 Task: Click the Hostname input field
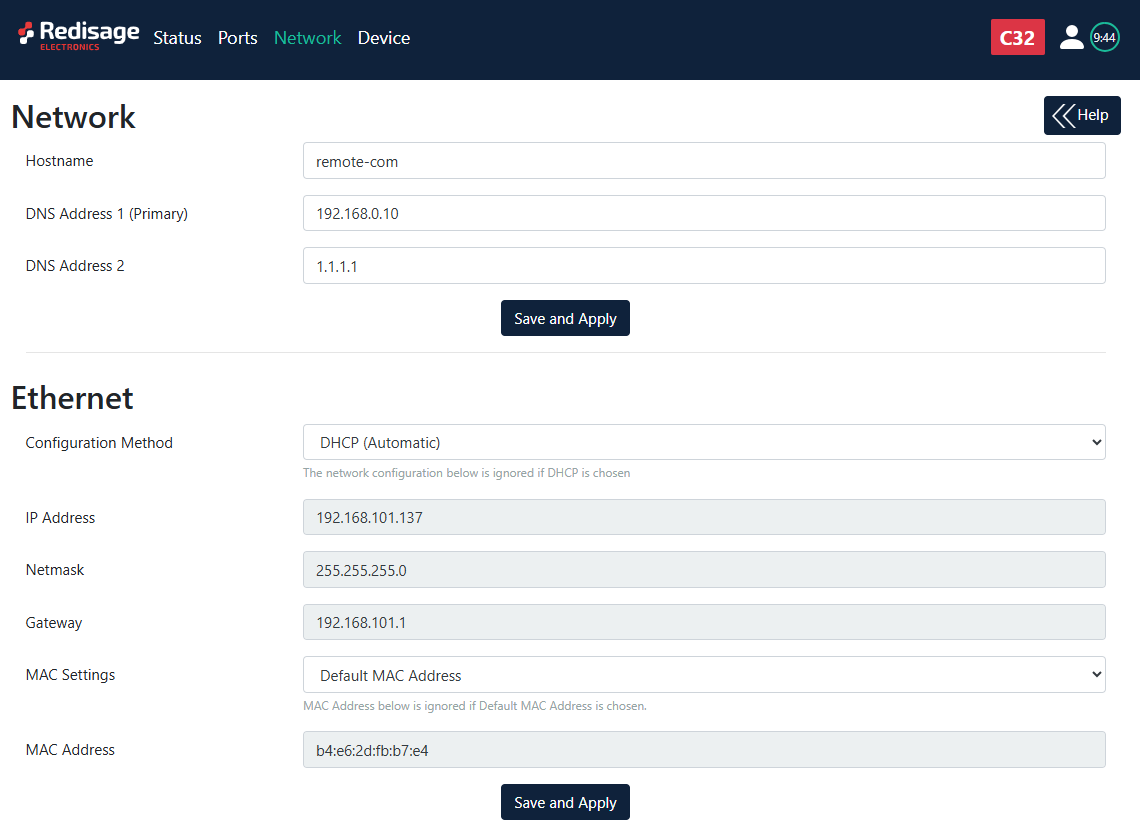pos(704,161)
